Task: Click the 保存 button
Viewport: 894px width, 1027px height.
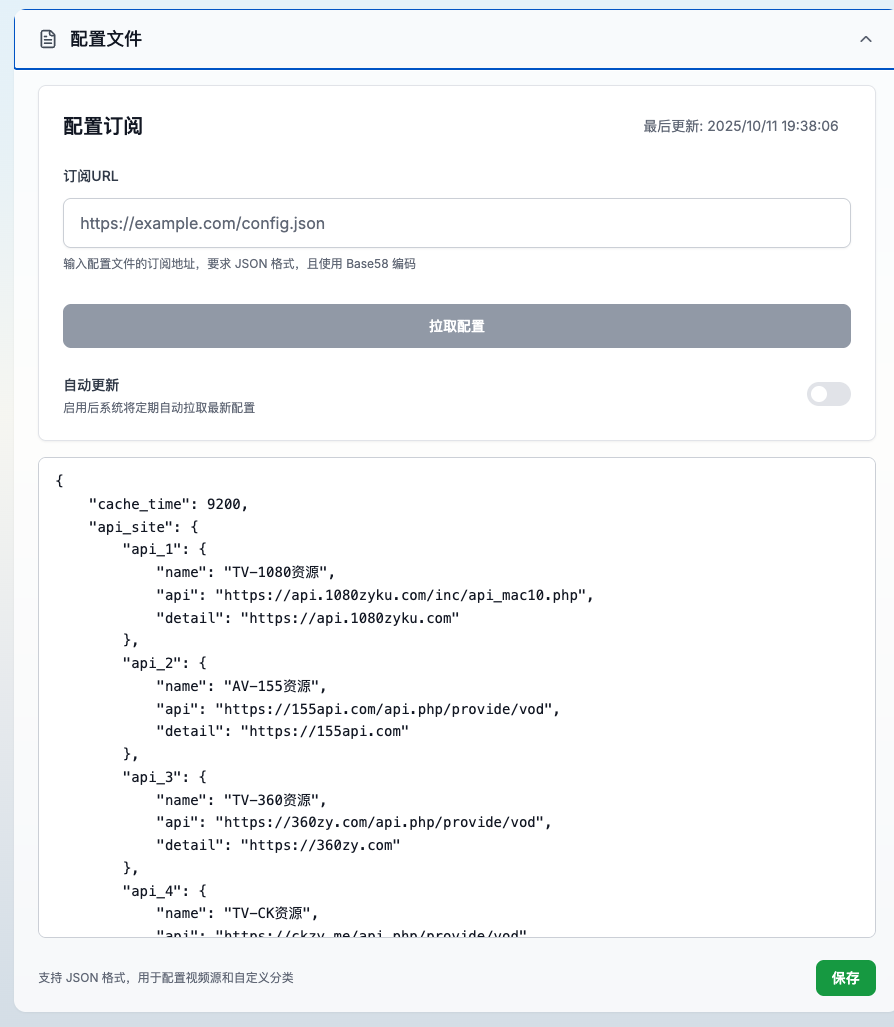Action: click(845, 978)
